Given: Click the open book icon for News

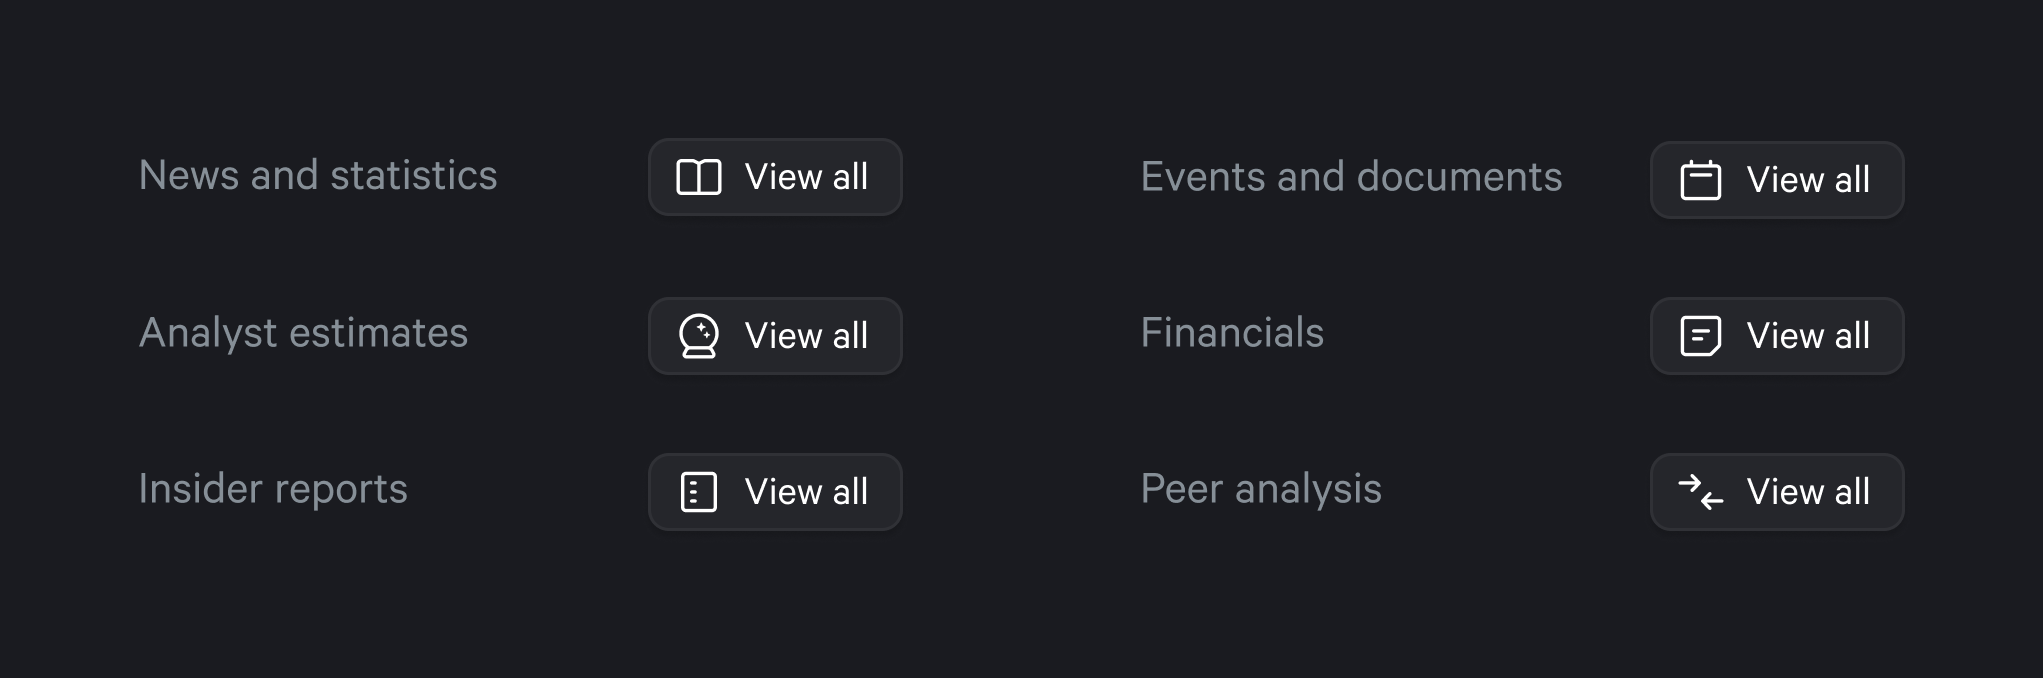Looking at the screenshot, I should (x=699, y=177).
